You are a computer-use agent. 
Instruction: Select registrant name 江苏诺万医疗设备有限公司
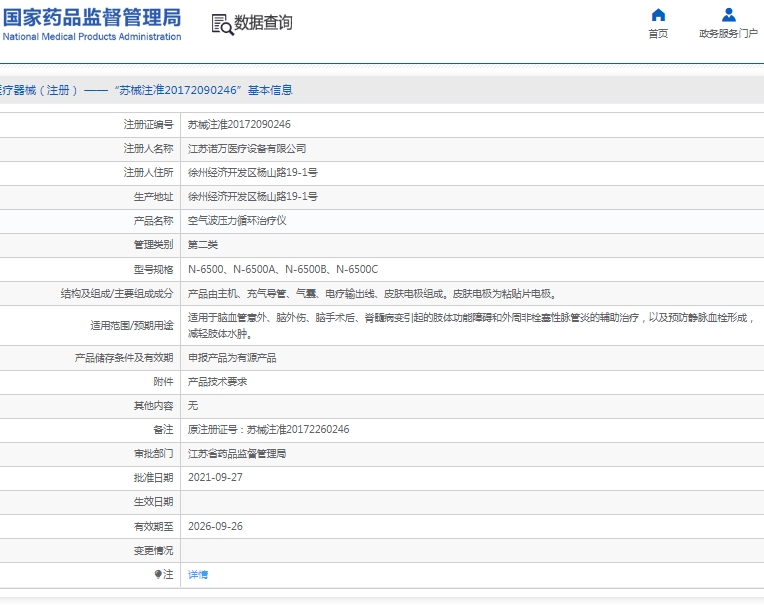tap(247, 149)
